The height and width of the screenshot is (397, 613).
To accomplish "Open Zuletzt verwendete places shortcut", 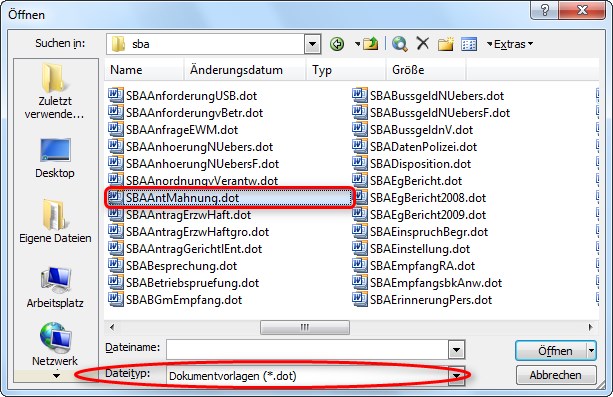I will (x=55, y=92).
